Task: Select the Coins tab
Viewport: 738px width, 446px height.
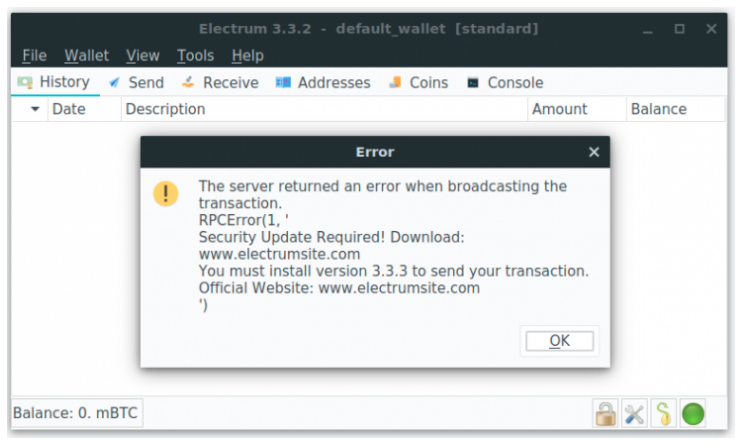Action: tap(418, 83)
